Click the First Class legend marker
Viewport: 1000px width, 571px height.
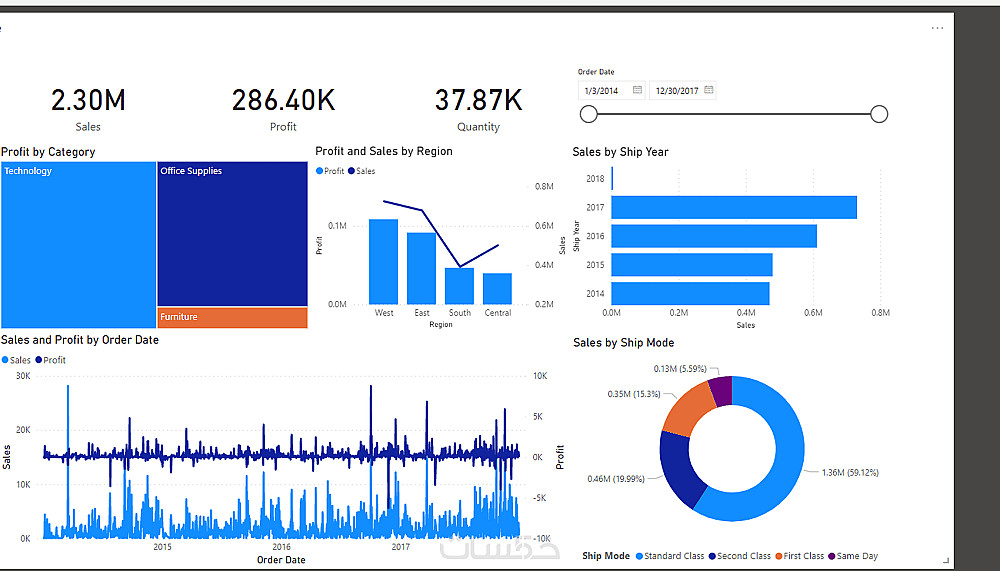coord(779,556)
